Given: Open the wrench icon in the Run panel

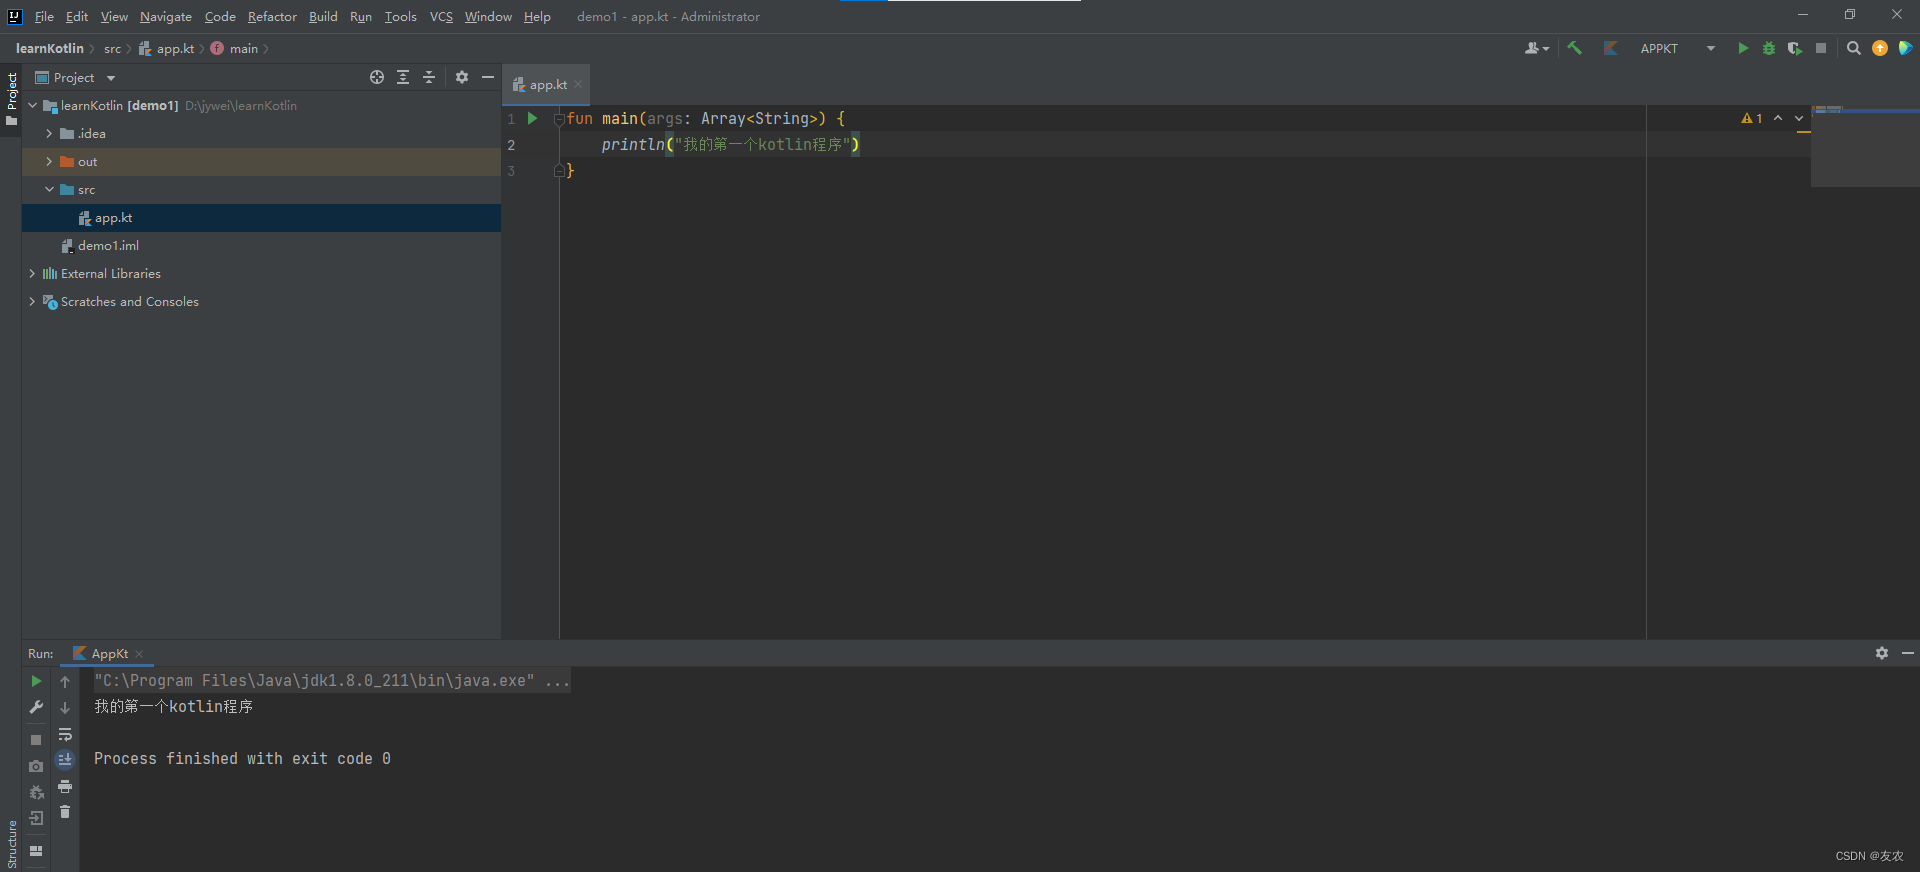Looking at the screenshot, I should click(36, 707).
